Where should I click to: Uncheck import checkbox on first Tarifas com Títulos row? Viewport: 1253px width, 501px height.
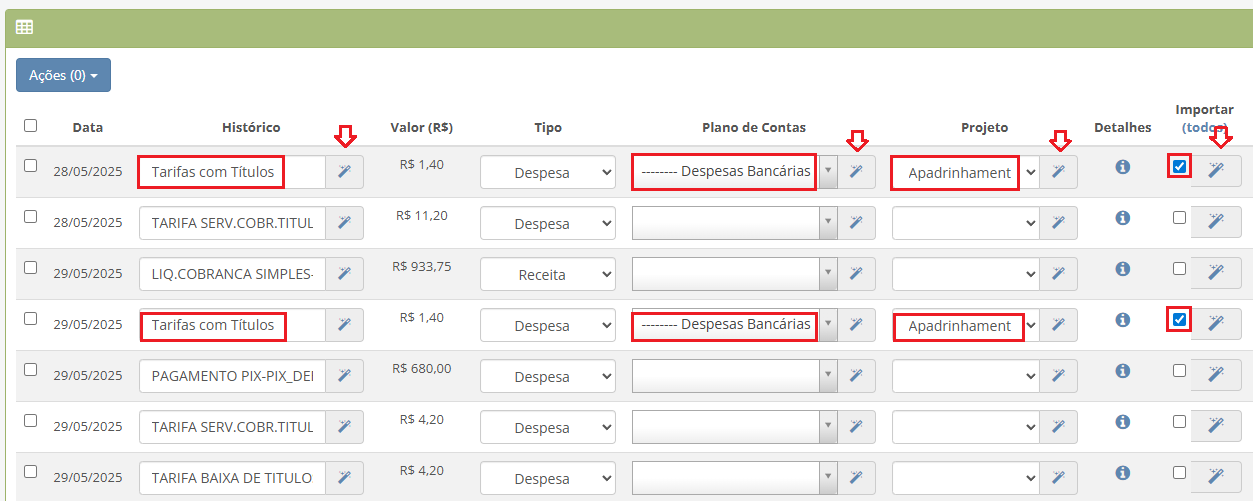1180,166
